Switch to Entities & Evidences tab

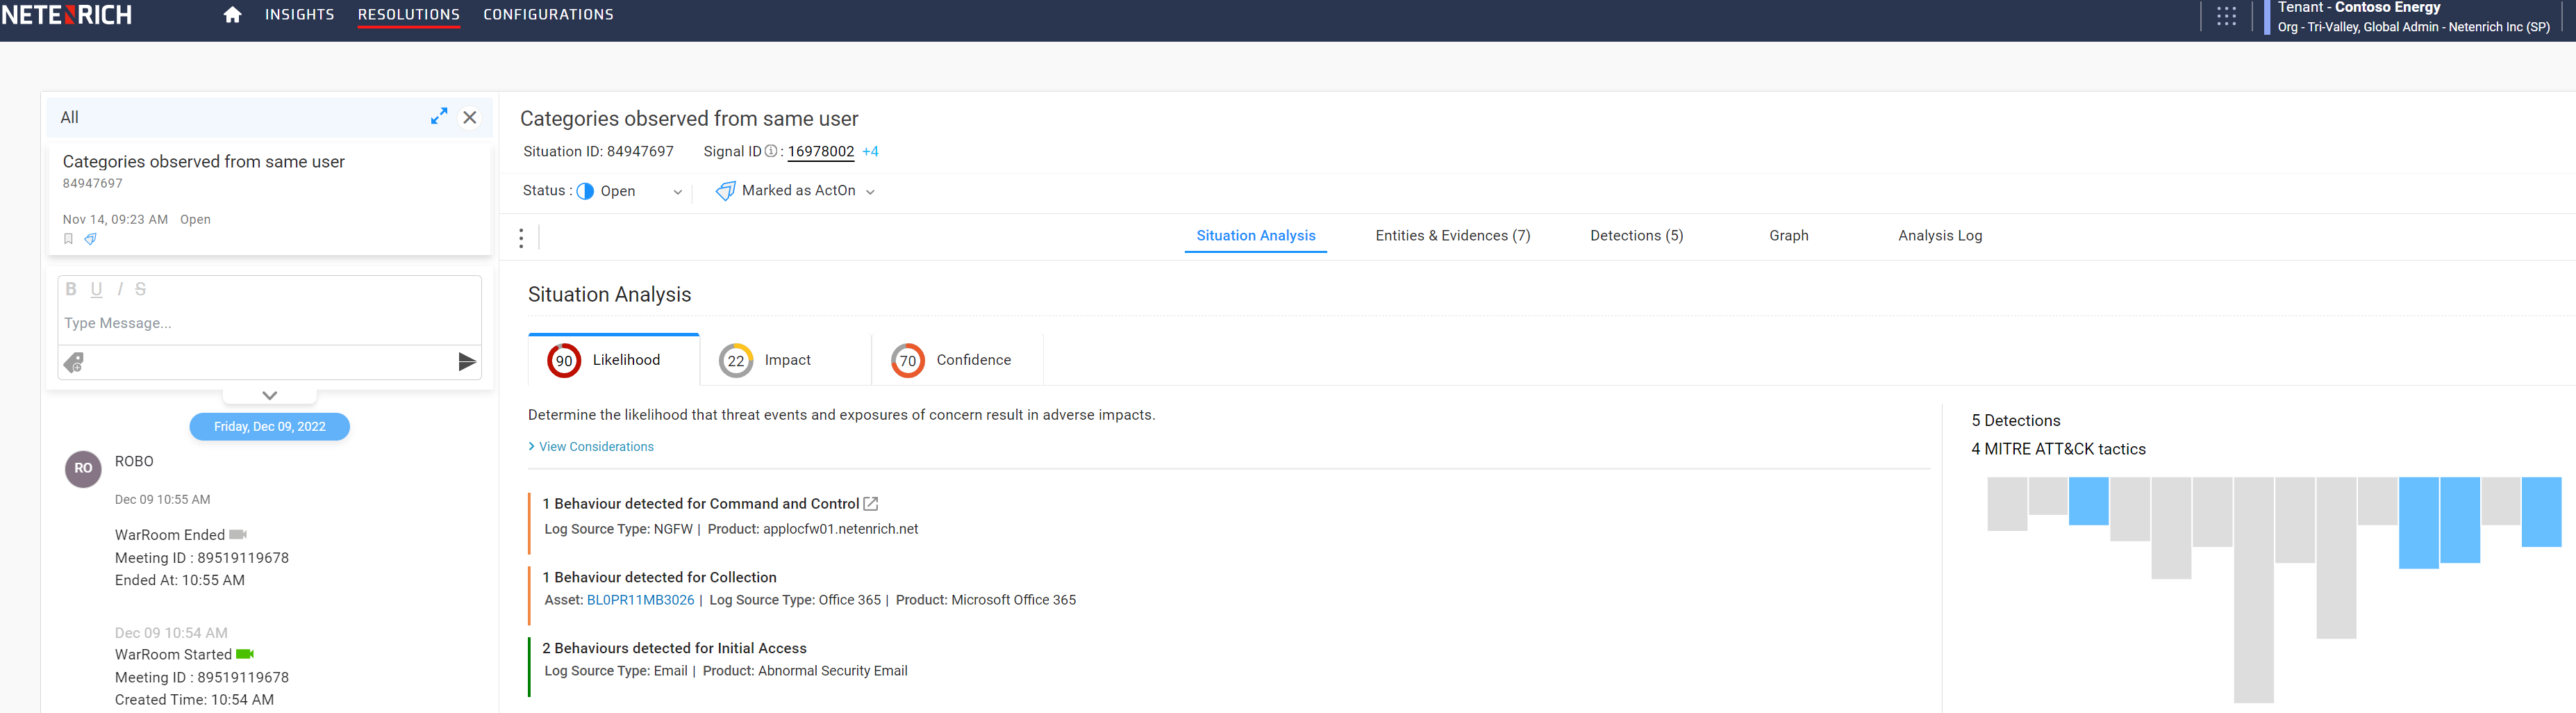[1452, 236]
